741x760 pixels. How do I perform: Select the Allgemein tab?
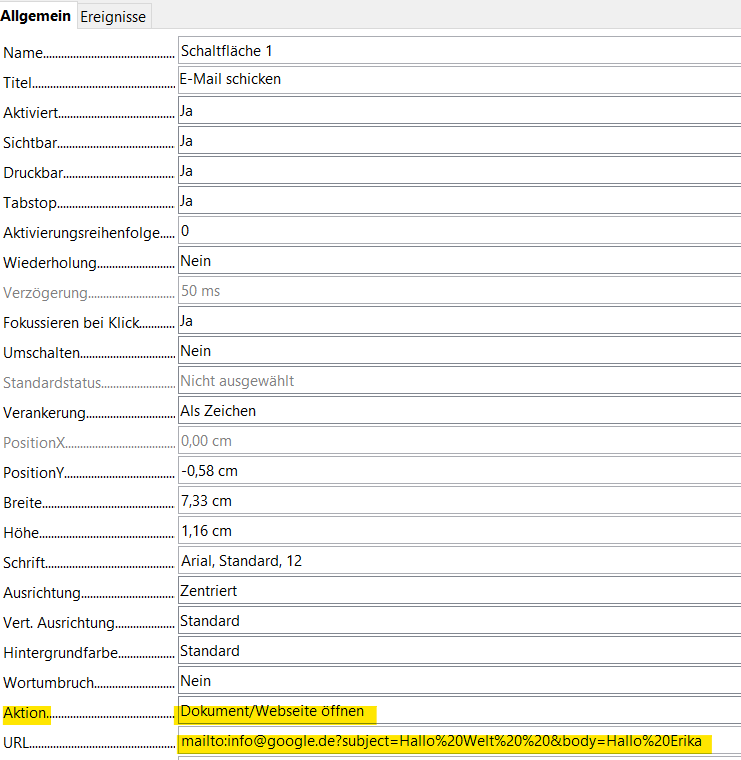36,16
